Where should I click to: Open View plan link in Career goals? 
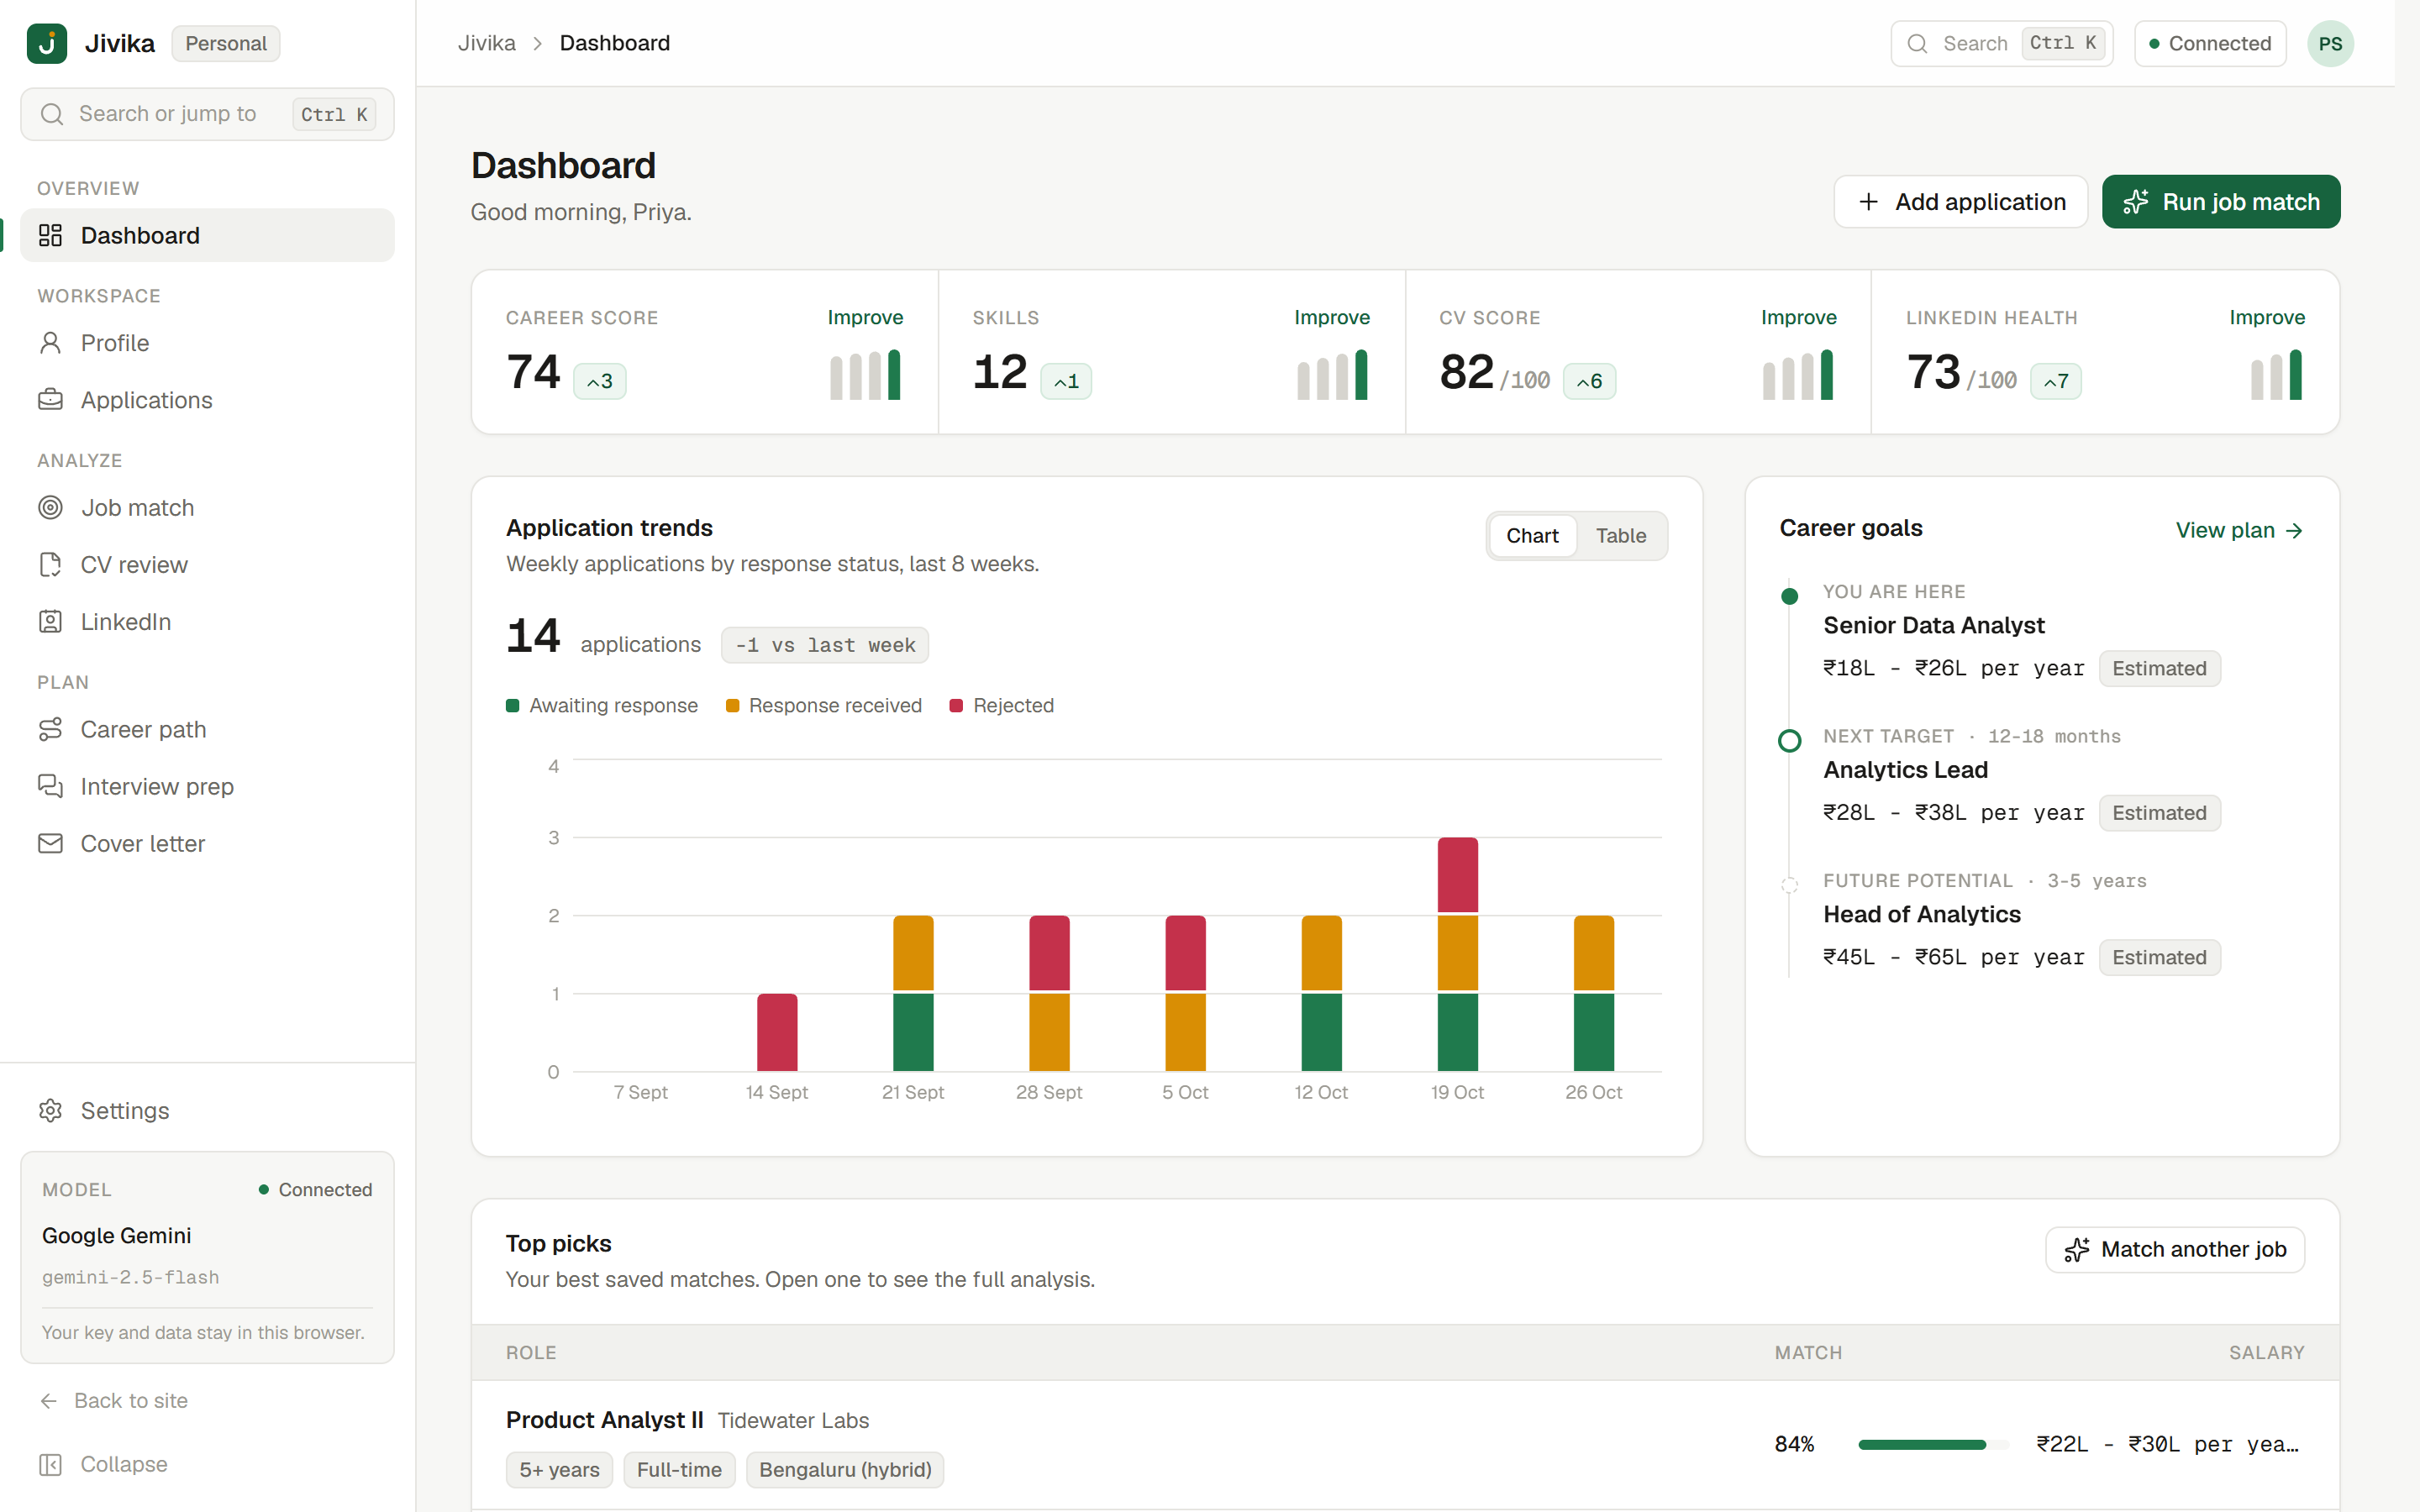point(2239,530)
